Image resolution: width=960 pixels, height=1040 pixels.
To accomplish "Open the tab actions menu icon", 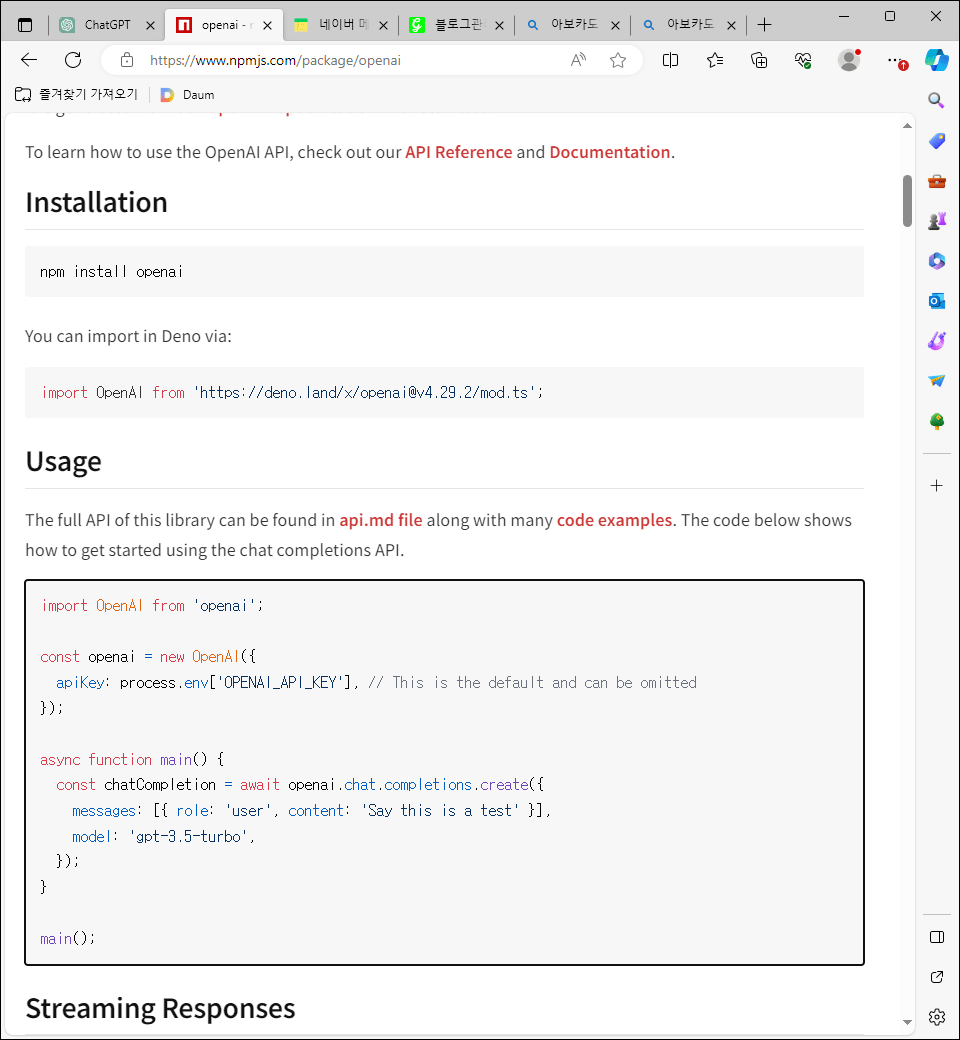I will pos(25,25).
